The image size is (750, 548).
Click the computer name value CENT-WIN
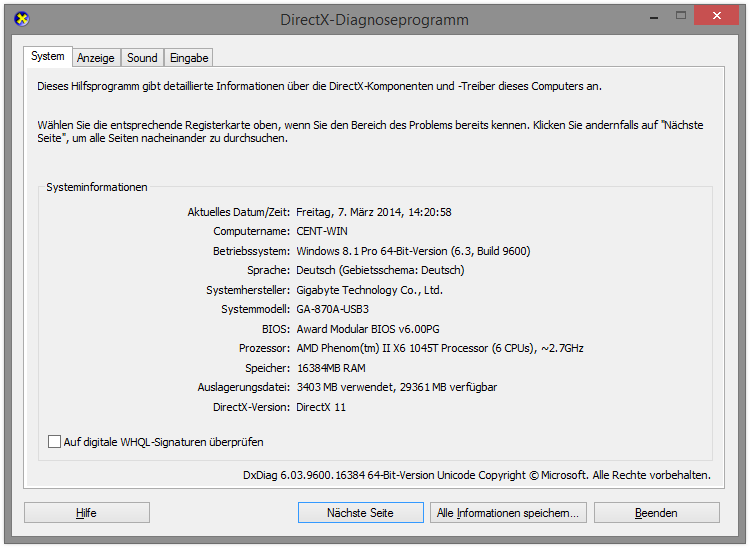click(x=322, y=231)
